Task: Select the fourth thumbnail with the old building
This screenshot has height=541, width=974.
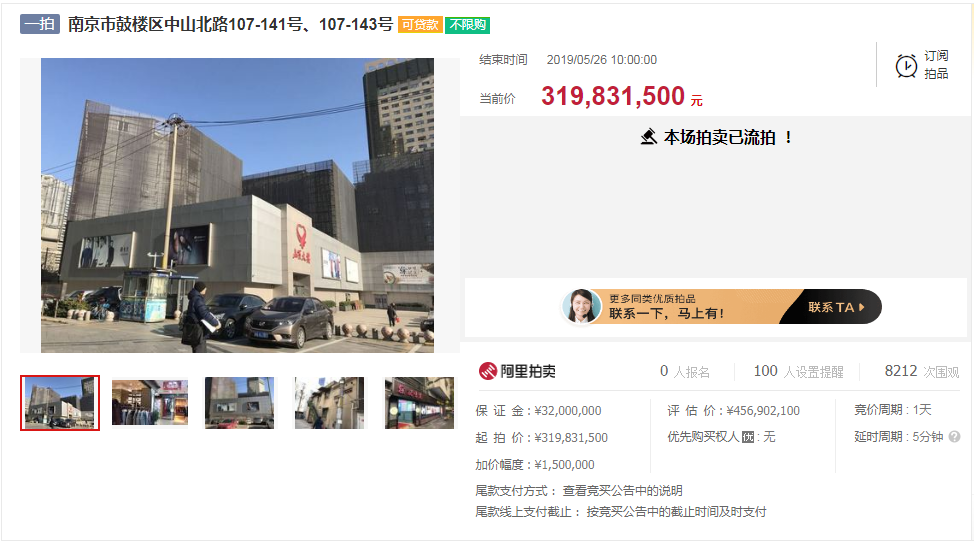Action: [329, 403]
